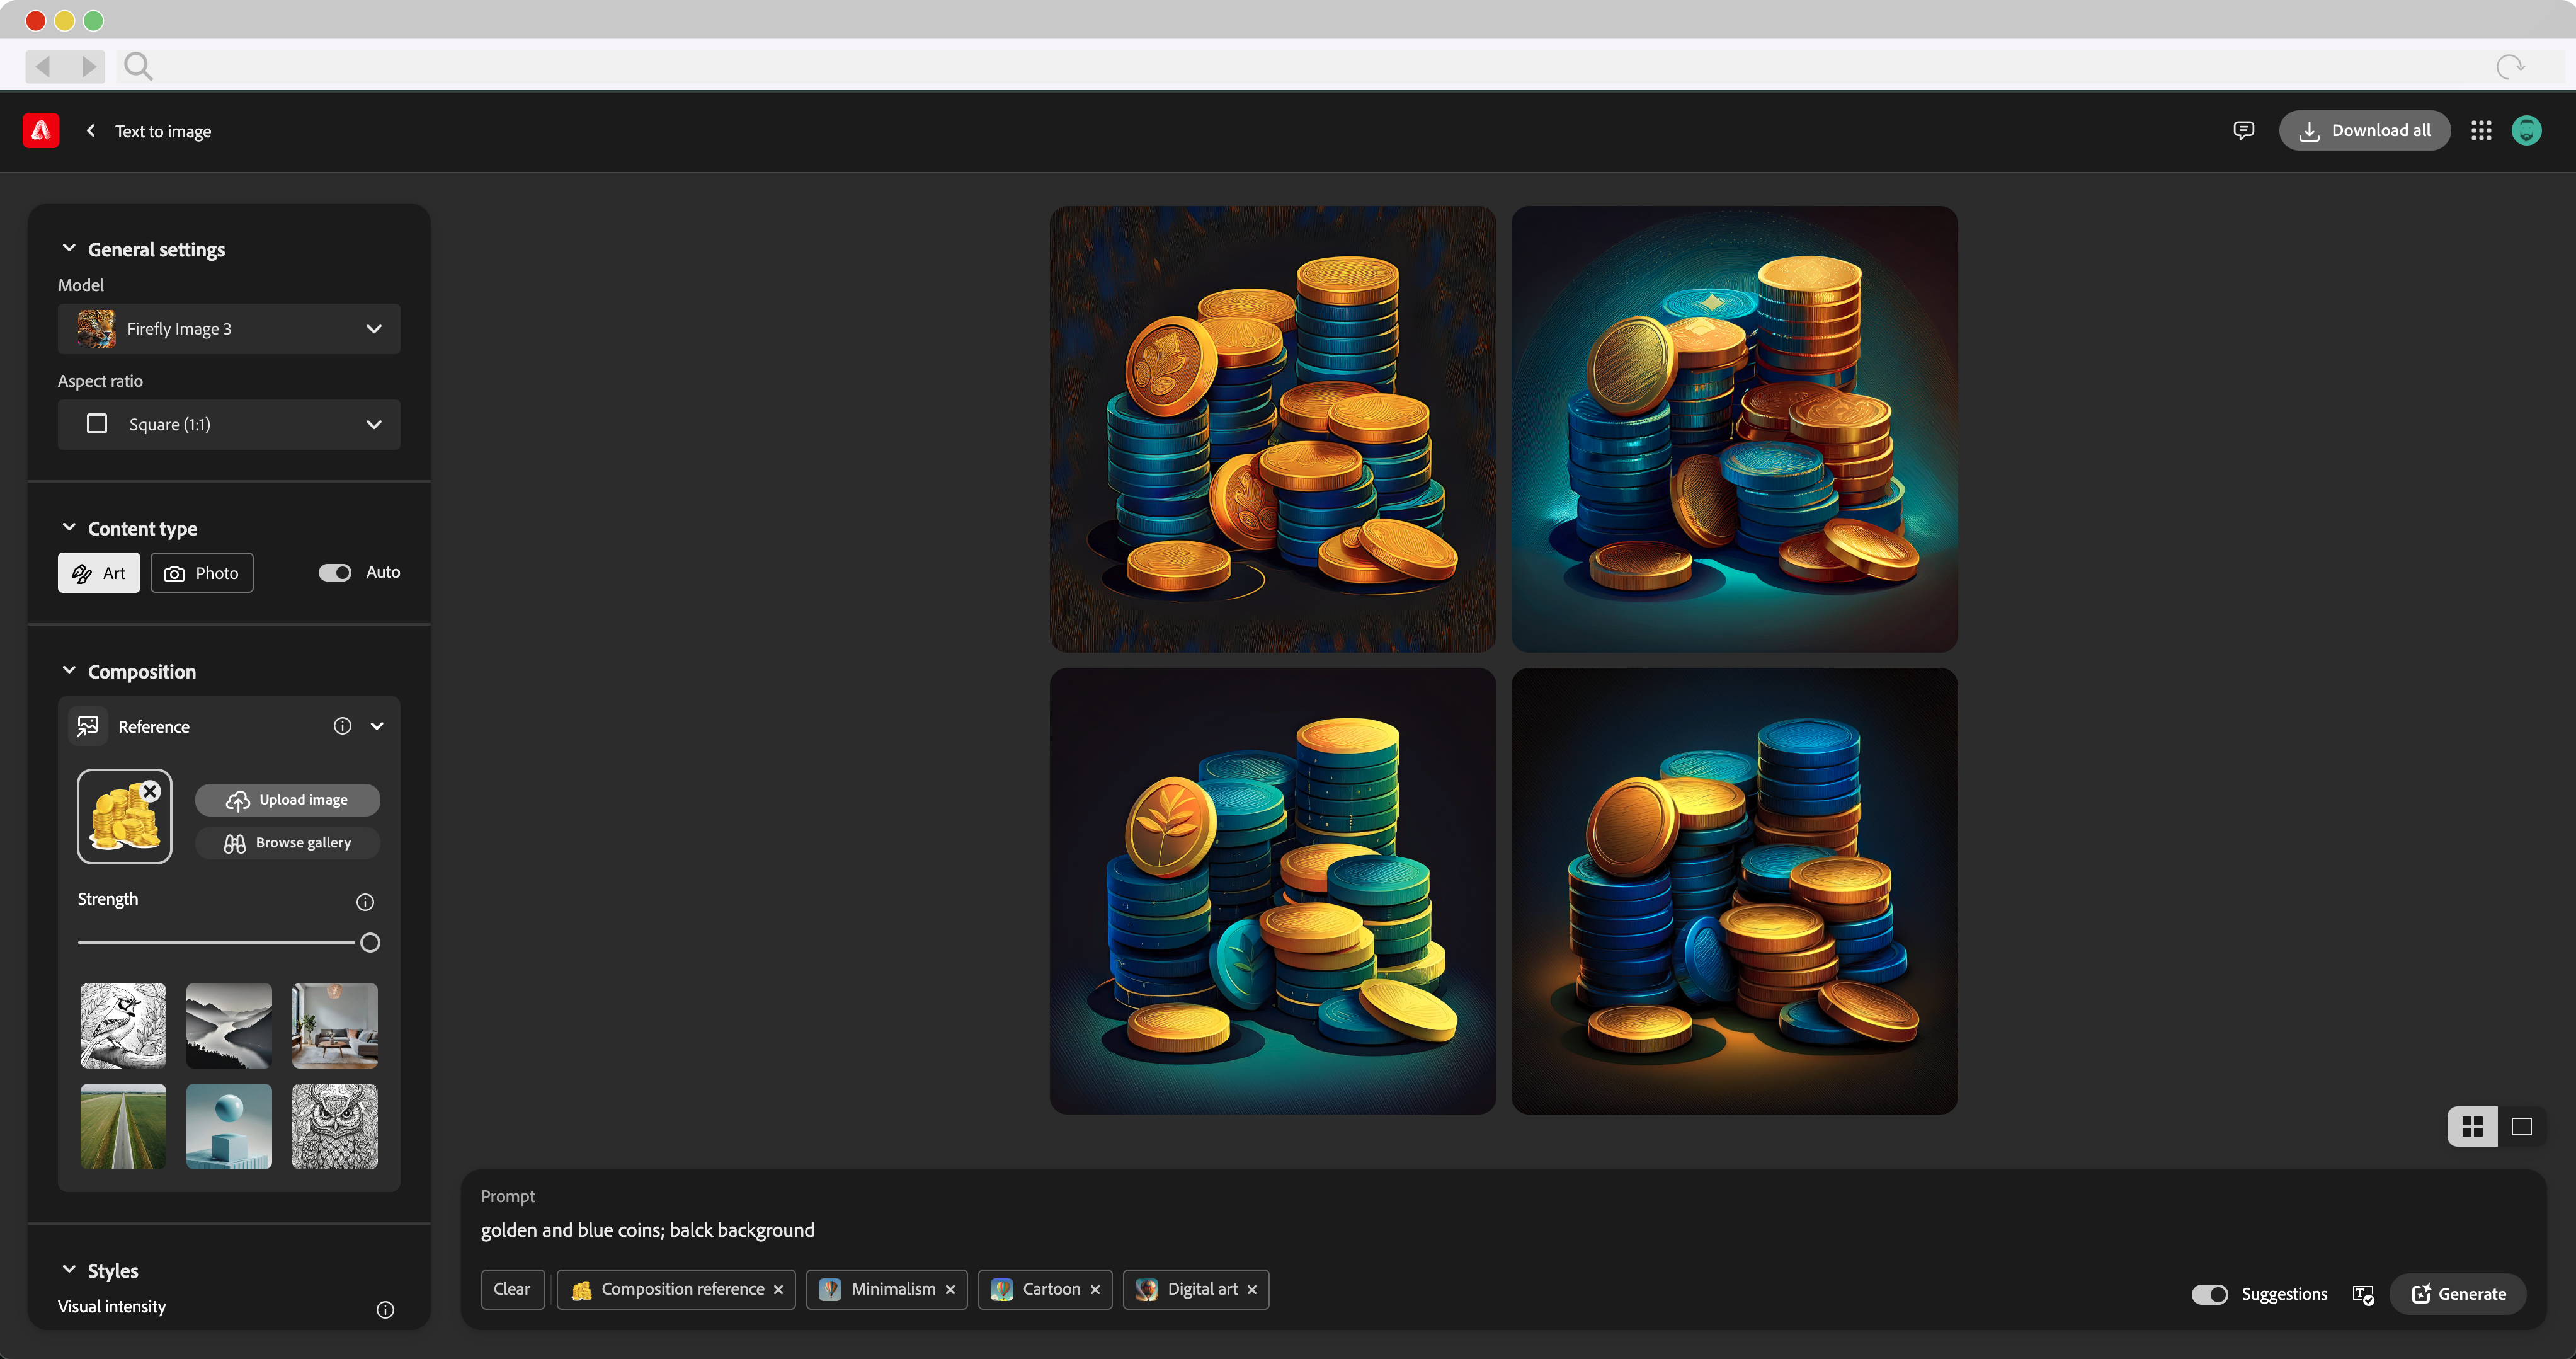Screen dimensions: 2576x1359
Task: Toggle the Auto content type switch
Action: click(x=335, y=573)
